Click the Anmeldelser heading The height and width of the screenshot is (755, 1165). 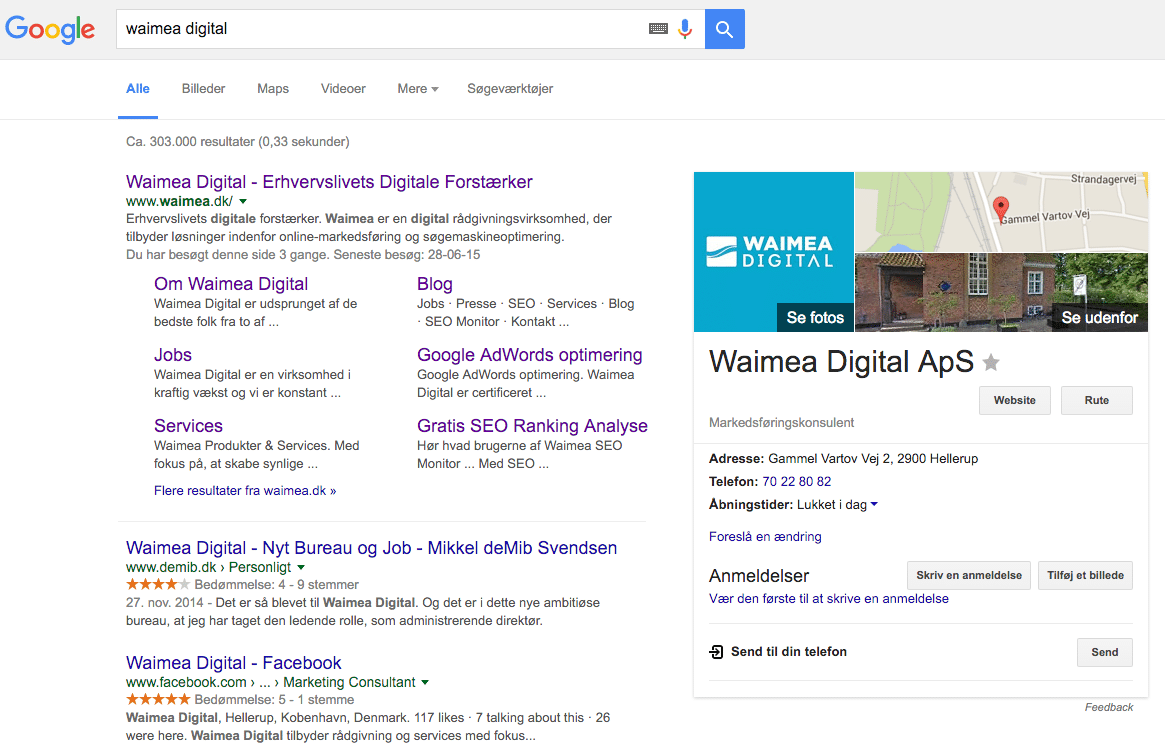[759, 576]
